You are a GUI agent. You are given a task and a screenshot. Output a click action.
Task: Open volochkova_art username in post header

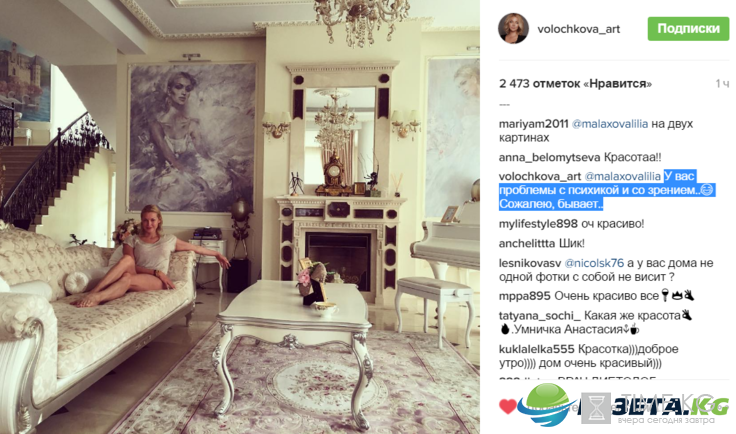click(578, 29)
